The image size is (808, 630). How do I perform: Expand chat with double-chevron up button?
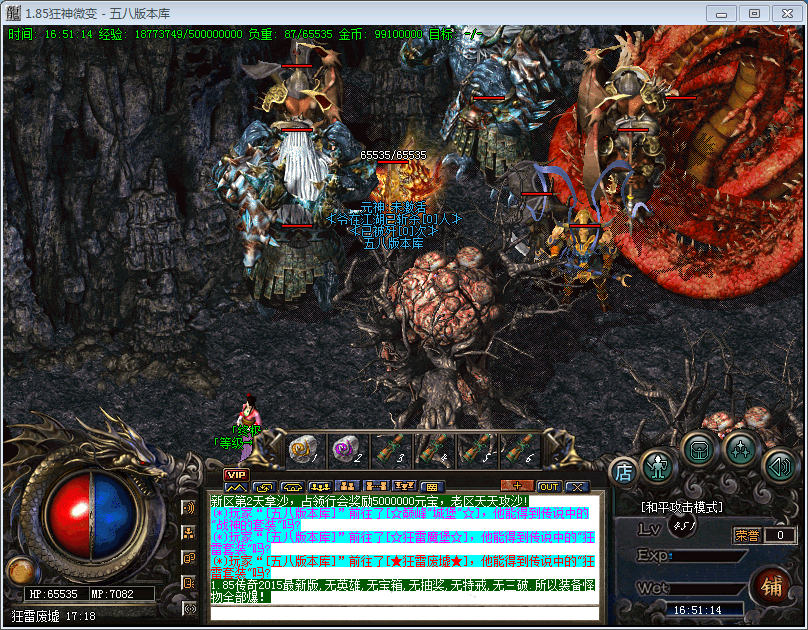point(236,487)
